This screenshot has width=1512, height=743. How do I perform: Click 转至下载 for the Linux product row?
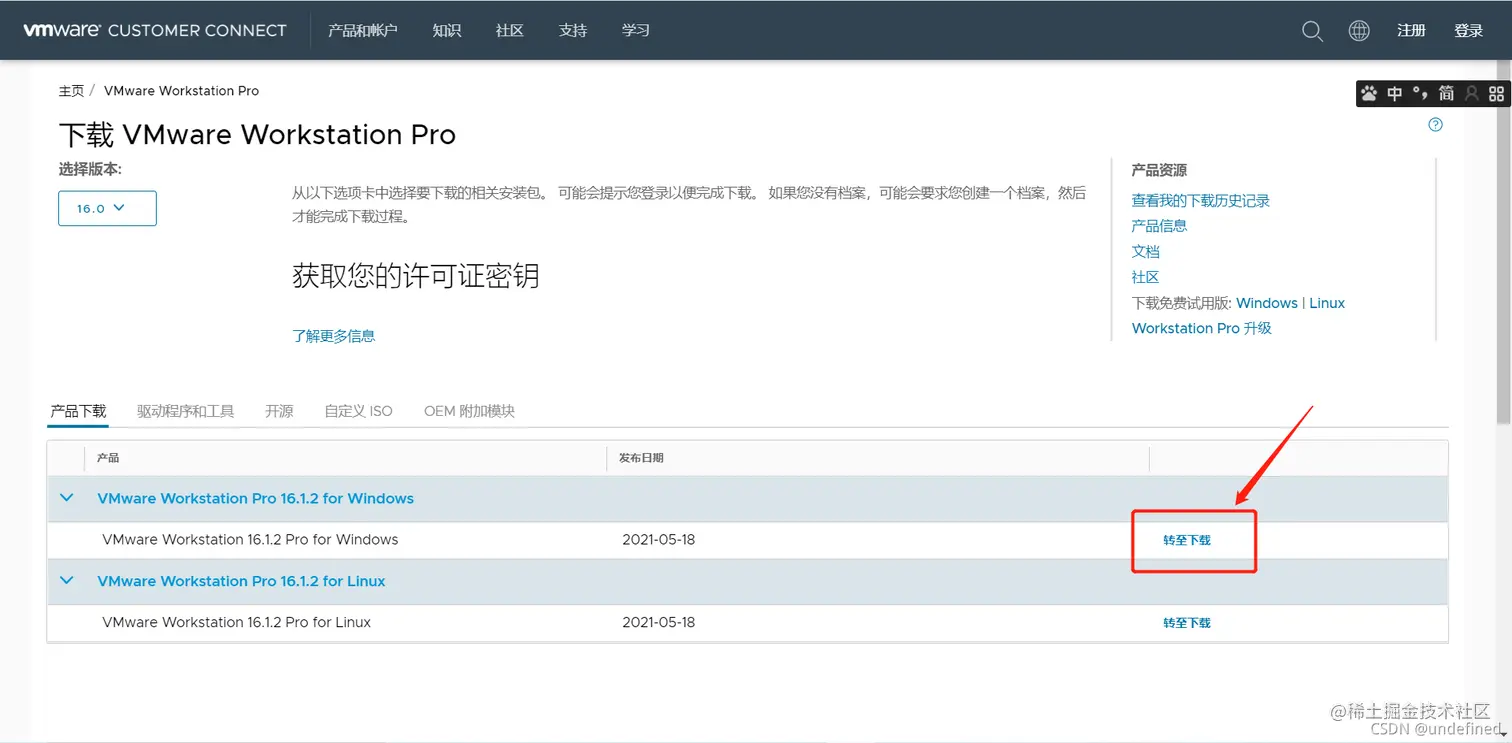1187,623
